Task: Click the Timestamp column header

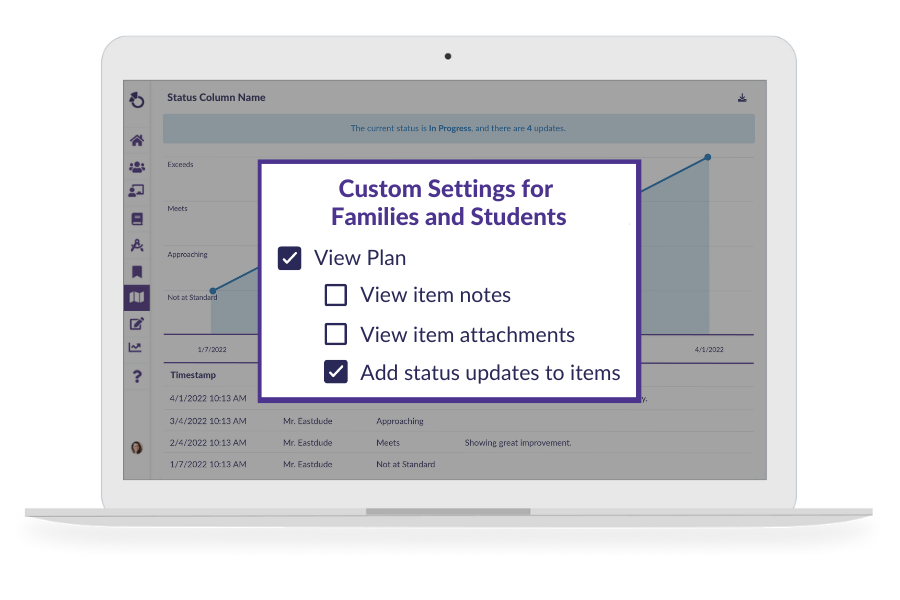Action: click(x=193, y=374)
